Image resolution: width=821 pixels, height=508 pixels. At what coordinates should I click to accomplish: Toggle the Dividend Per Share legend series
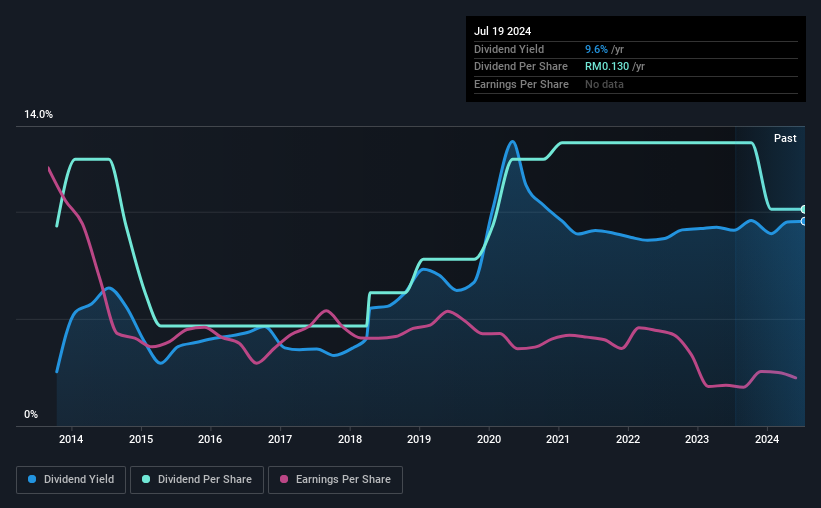197,480
